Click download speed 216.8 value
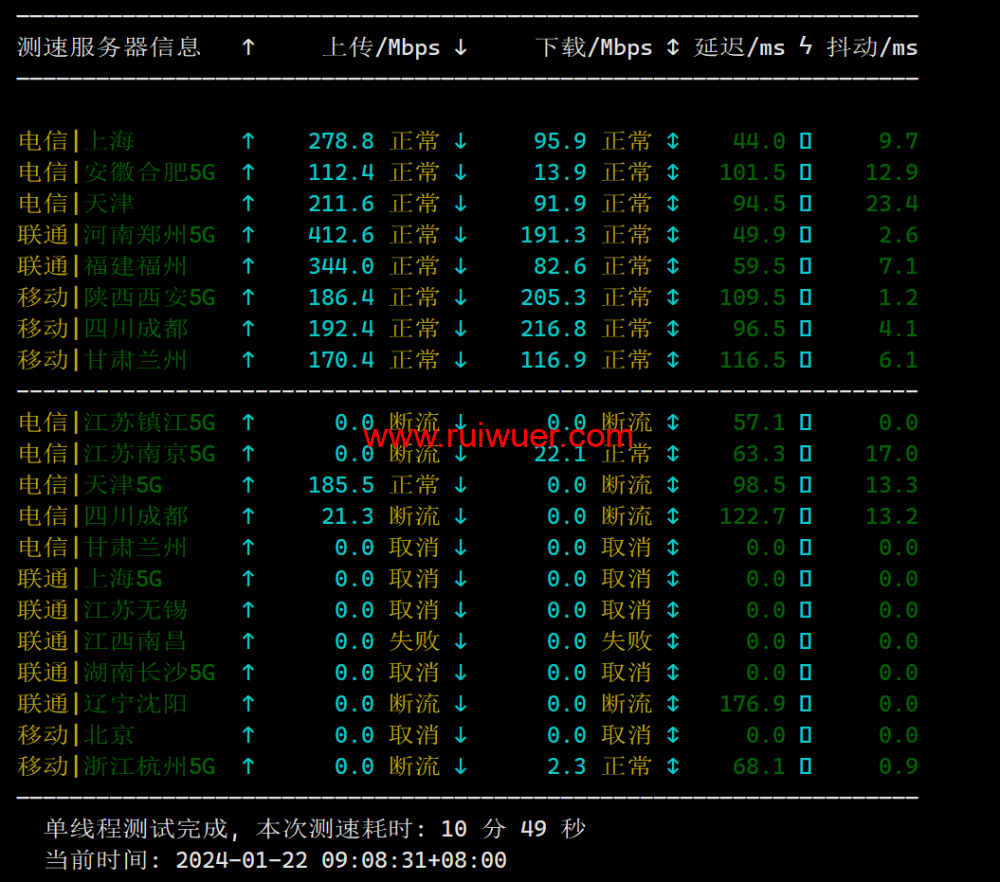The height and width of the screenshot is (882, 1000). [x=553, y=329]
